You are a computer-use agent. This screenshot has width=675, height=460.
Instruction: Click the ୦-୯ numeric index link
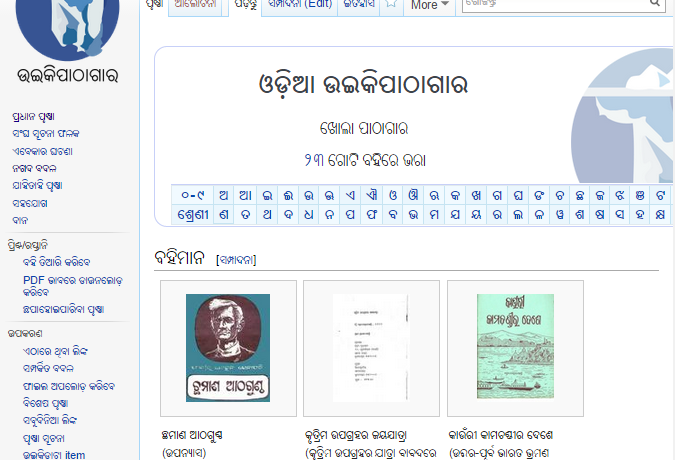click(191, 195)
